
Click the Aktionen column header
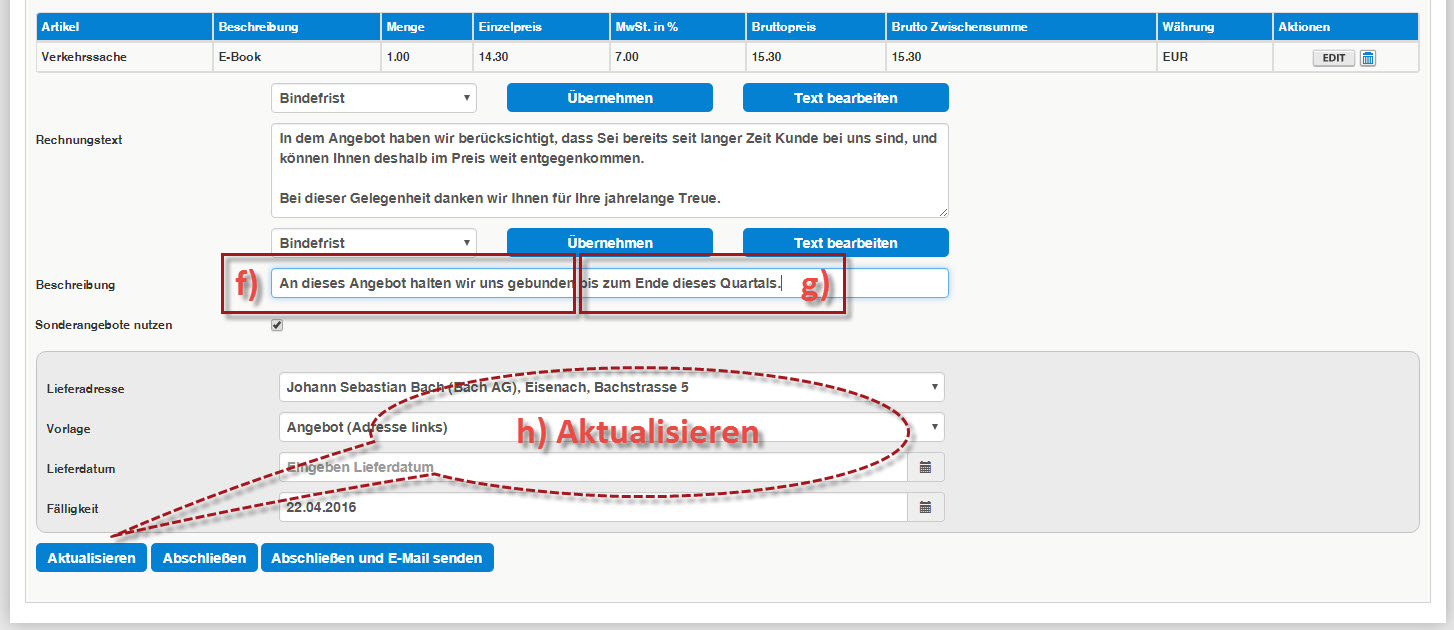(1346, 27)
